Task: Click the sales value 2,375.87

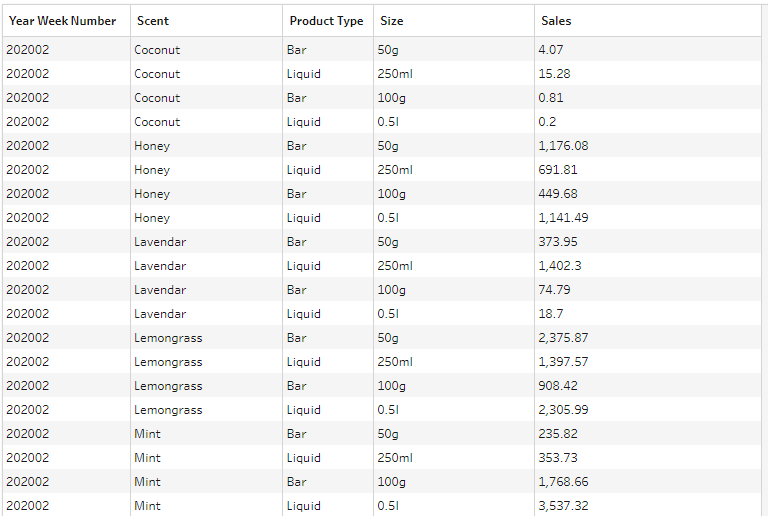Action: tap(562, 338)
